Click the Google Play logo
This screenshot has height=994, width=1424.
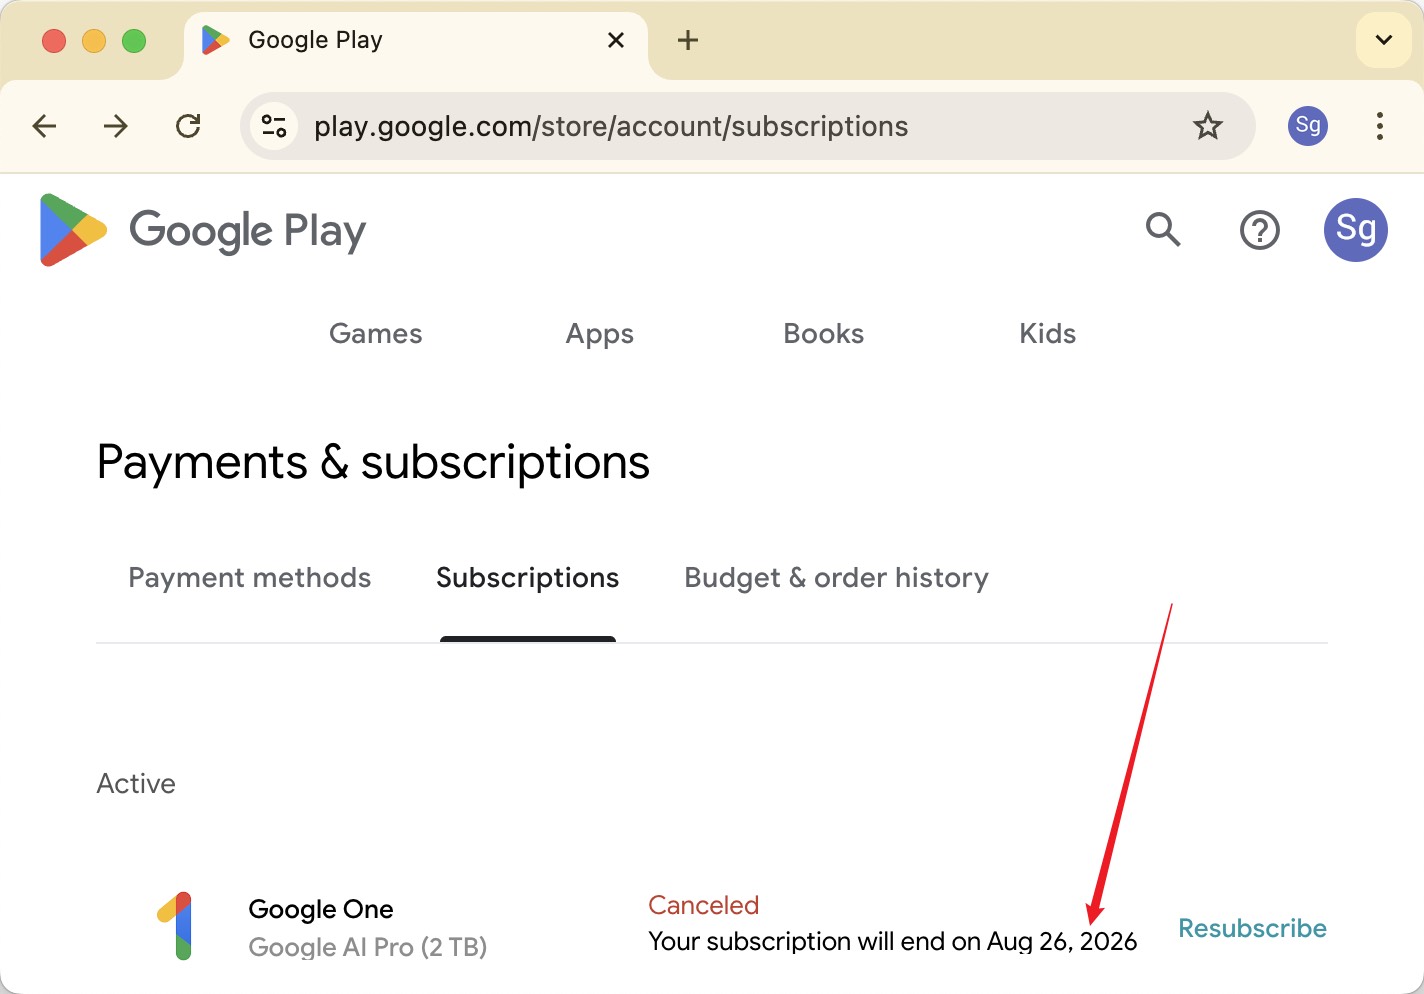pos(203,231)
